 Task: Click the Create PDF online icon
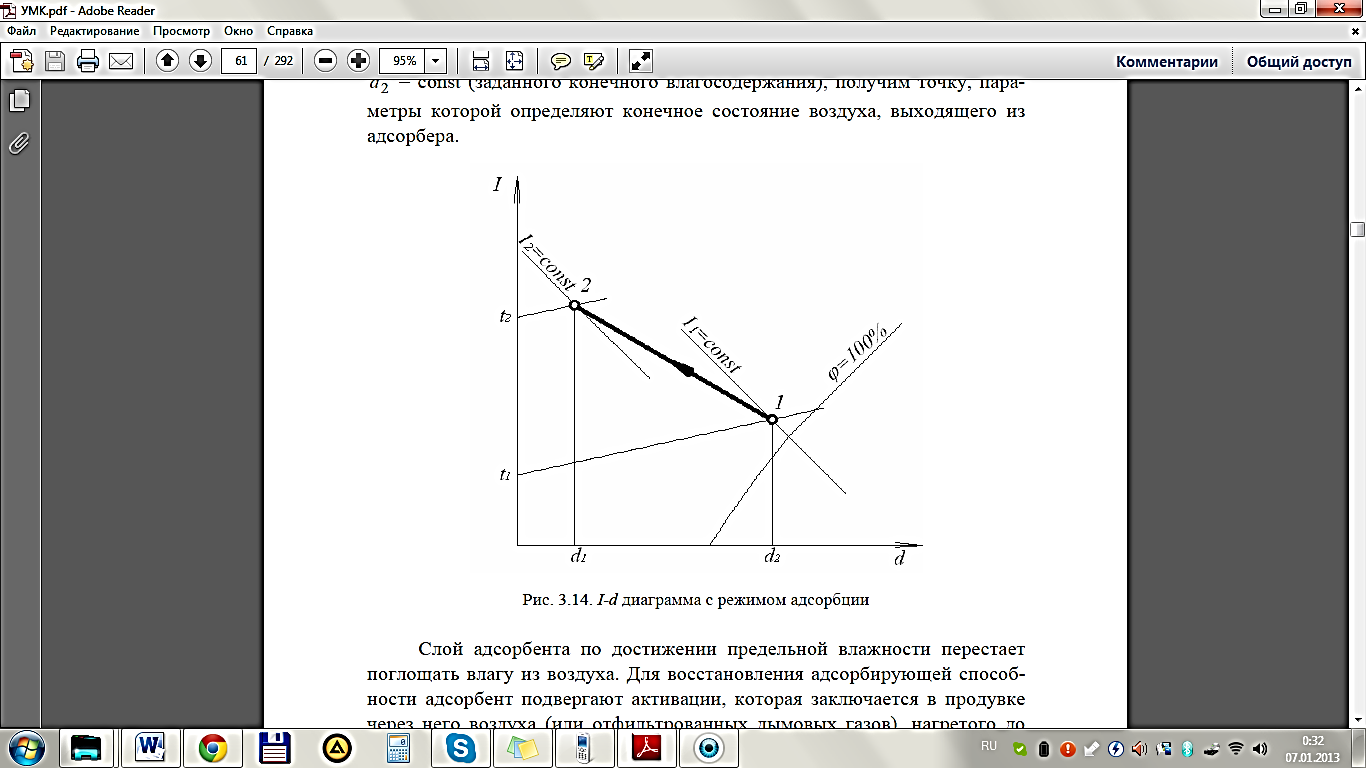[x=22, y=61]
